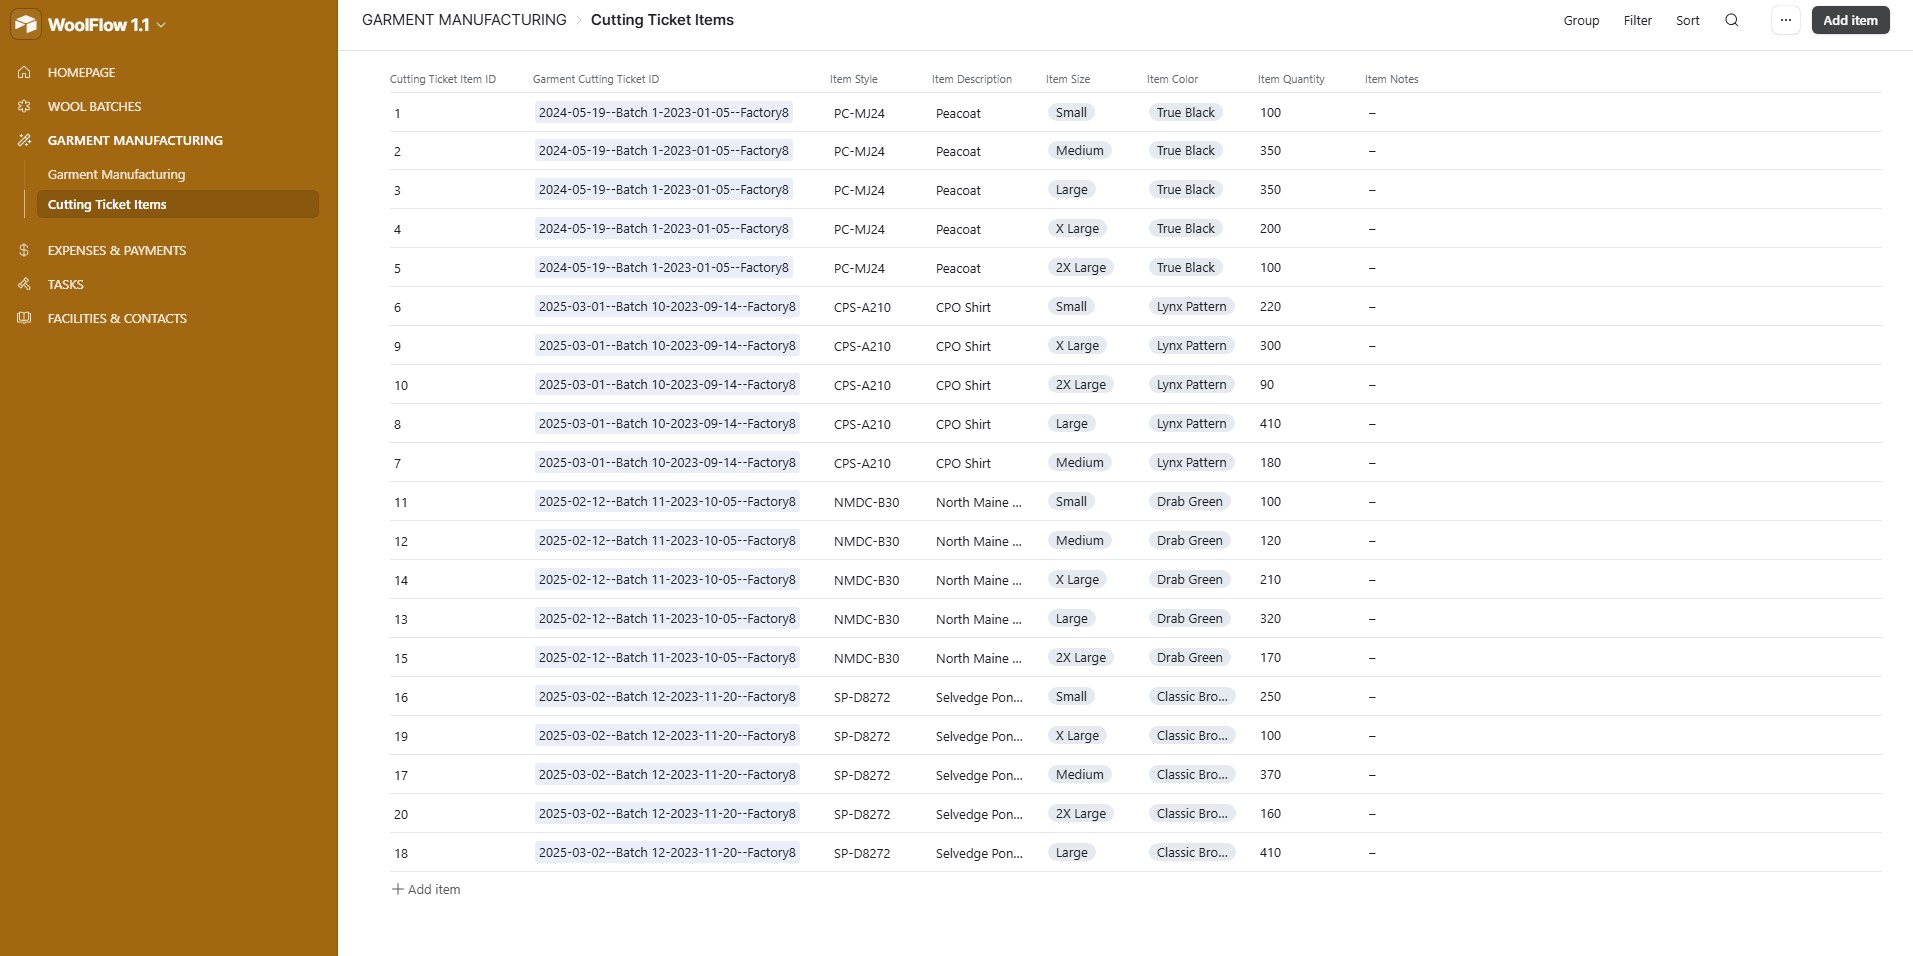Viewport: 1913px width, 956px height.
Task: Open the Filter options
Action: (1637, 20)
